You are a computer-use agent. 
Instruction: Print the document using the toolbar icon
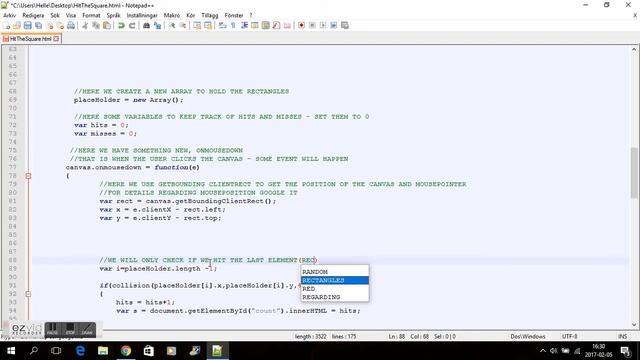click(x=71, y=25)
